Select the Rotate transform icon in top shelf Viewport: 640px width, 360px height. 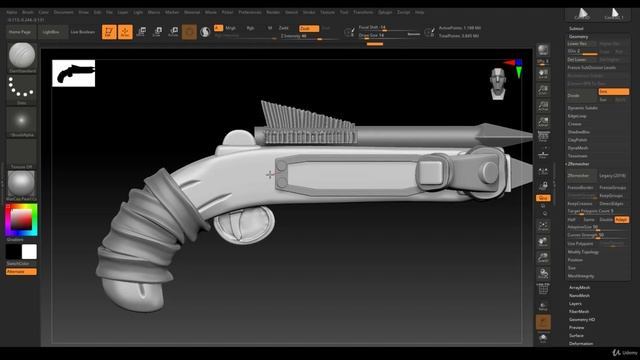(x=173, y=32)
